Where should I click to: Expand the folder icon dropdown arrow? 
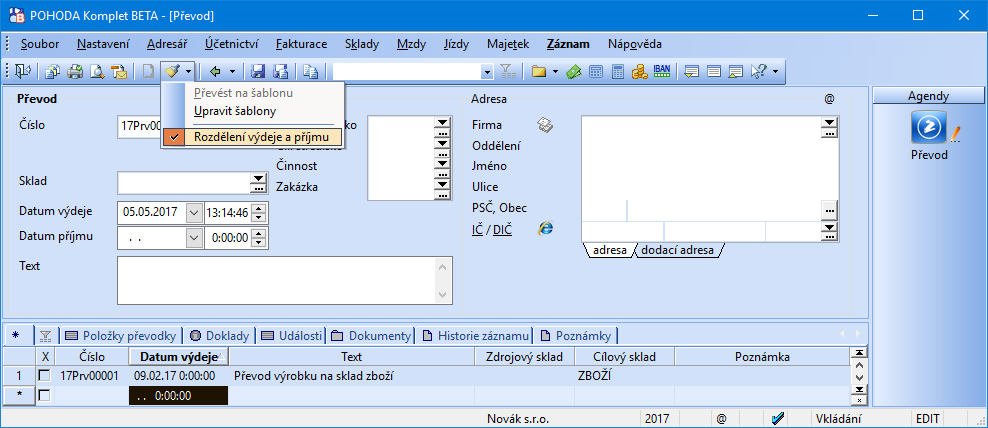555,72
